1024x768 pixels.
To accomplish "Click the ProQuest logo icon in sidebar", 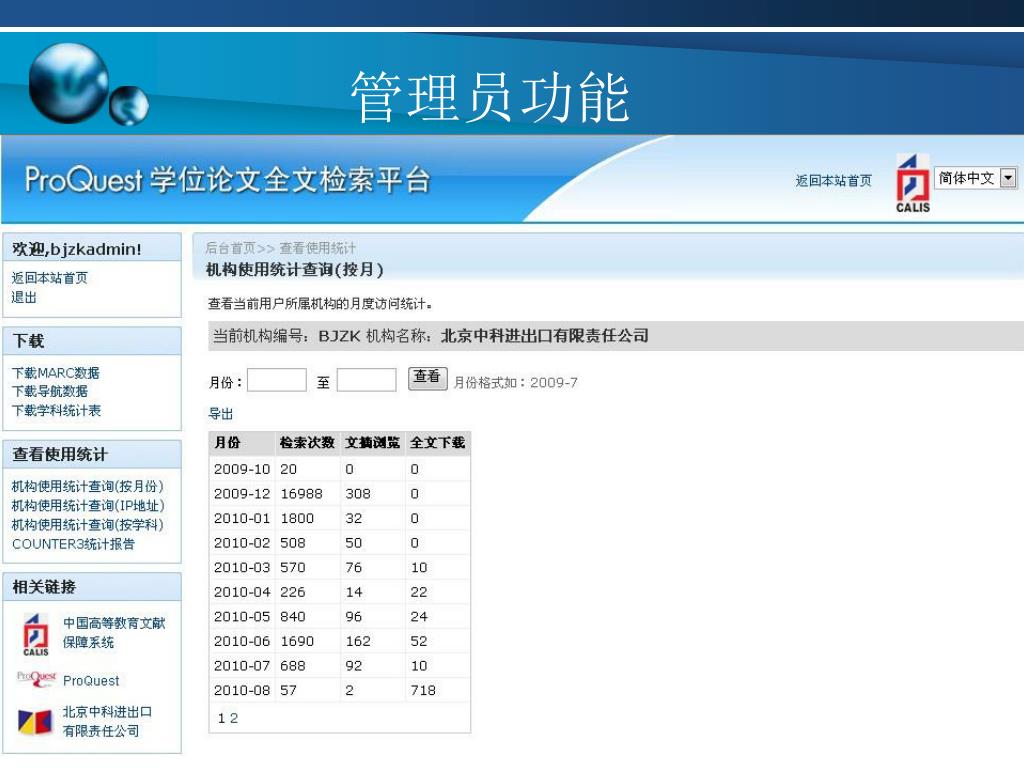I will click(x=37, y=679).
